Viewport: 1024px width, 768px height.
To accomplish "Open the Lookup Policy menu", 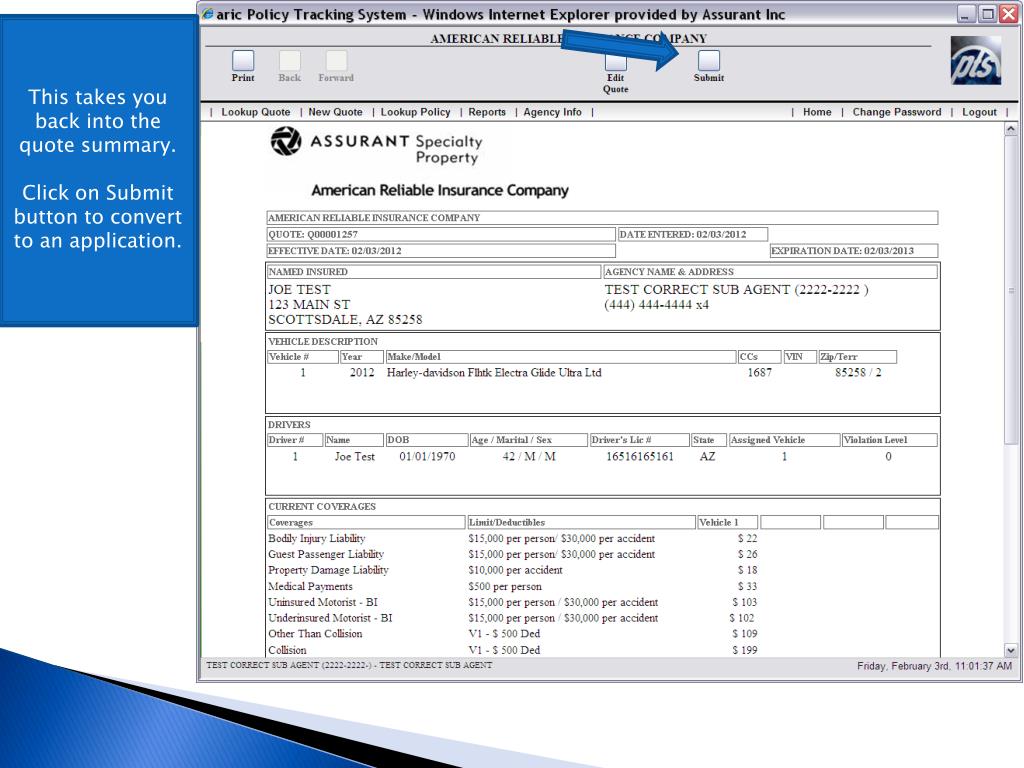I will (415, 112).
